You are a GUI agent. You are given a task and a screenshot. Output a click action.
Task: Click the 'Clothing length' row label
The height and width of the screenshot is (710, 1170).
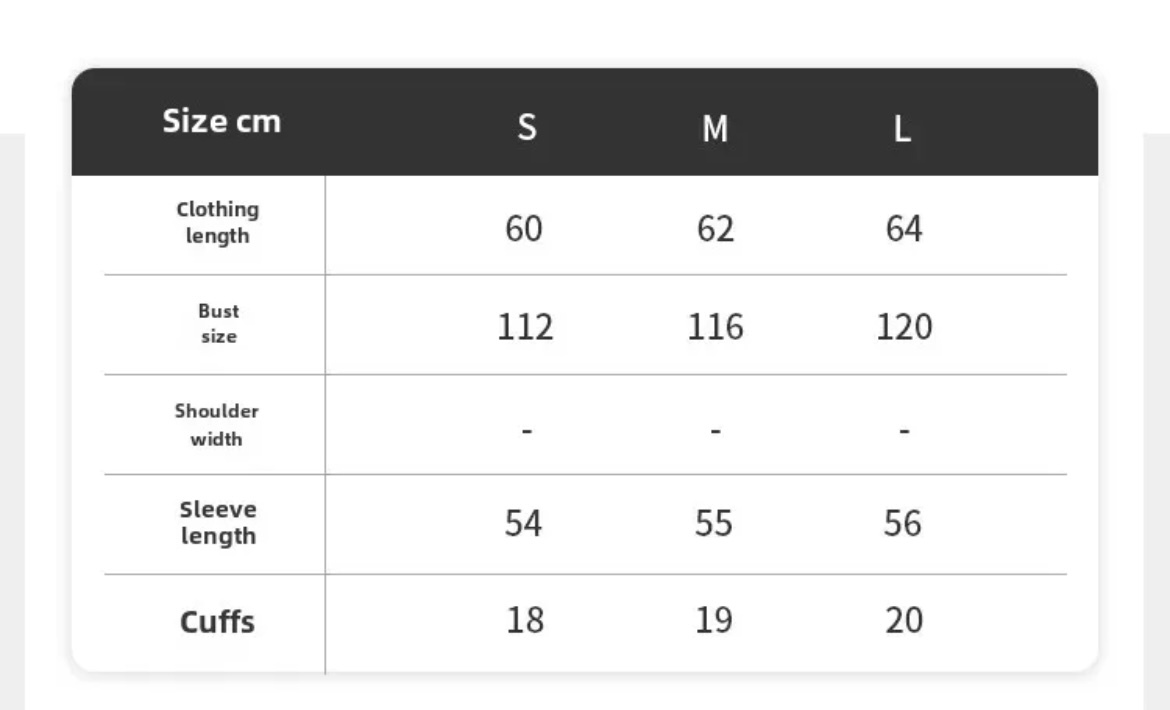(x=217, y=223)
